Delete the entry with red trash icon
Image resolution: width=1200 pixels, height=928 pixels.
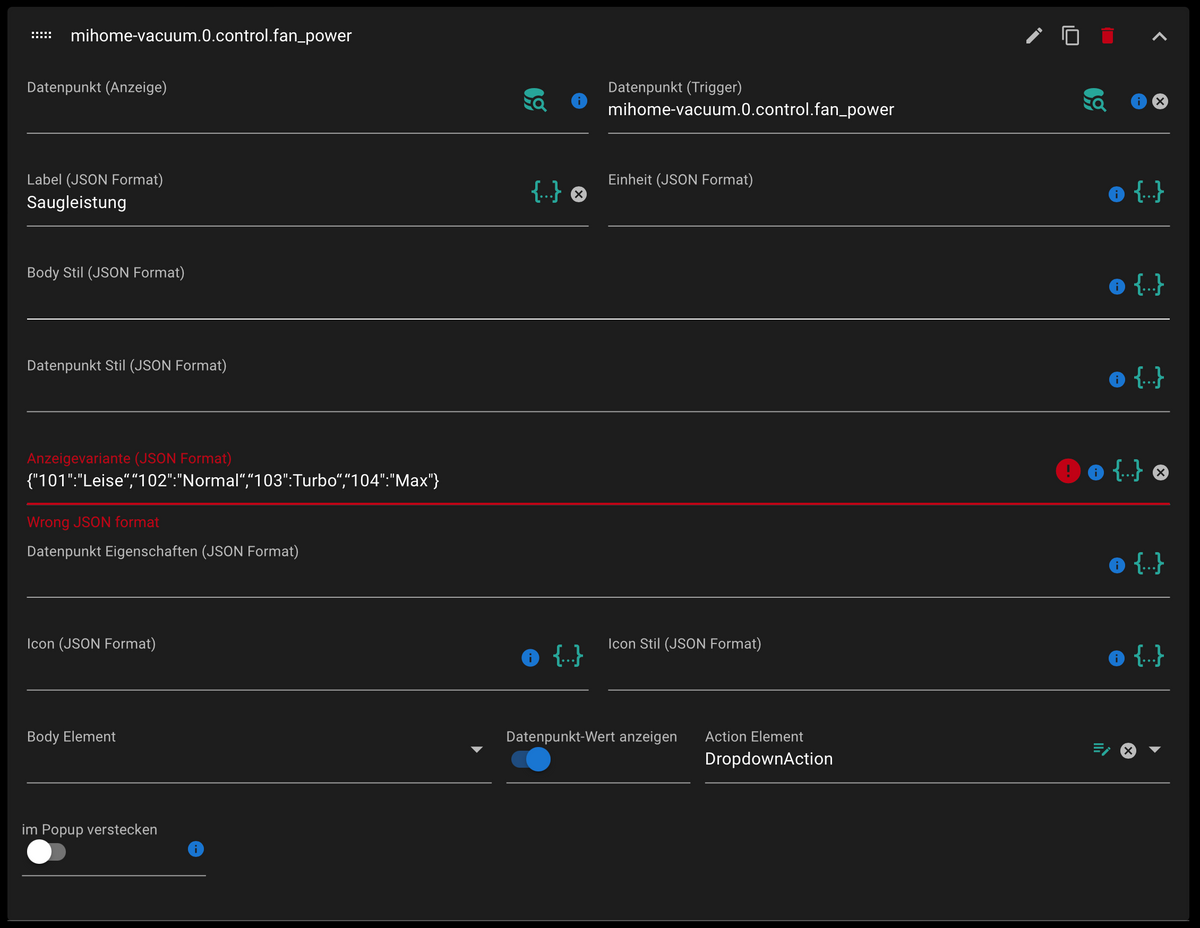tap(1107, 36)
